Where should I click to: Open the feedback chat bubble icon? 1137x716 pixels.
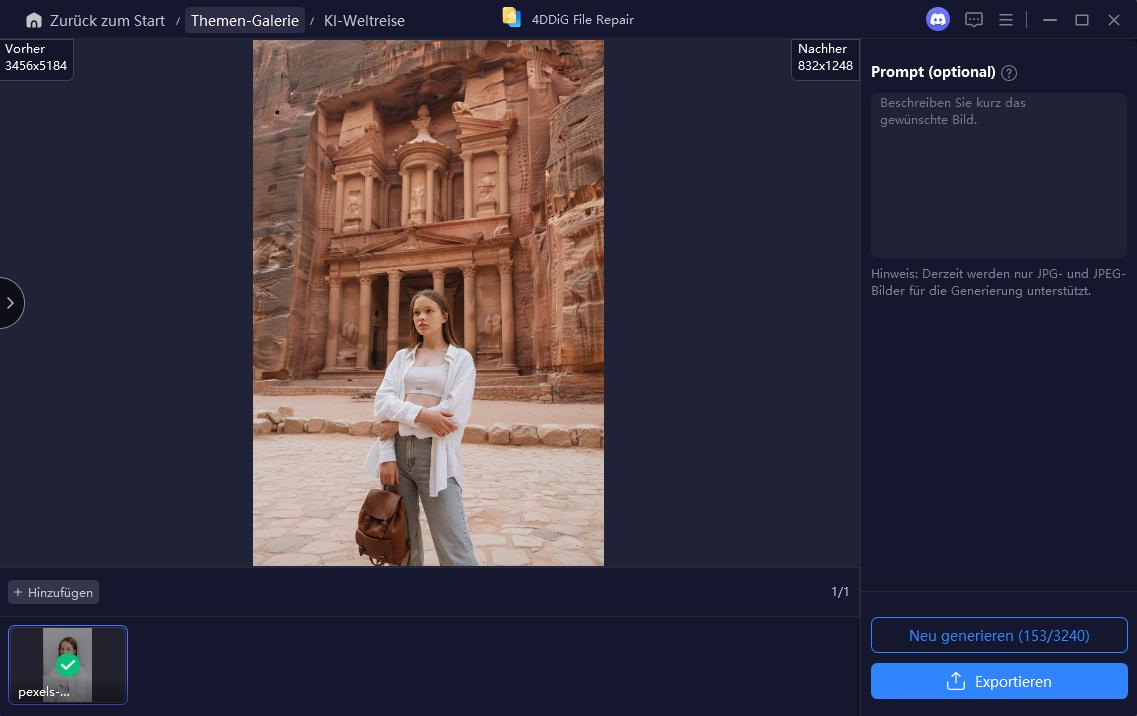[x=973, y=20]
